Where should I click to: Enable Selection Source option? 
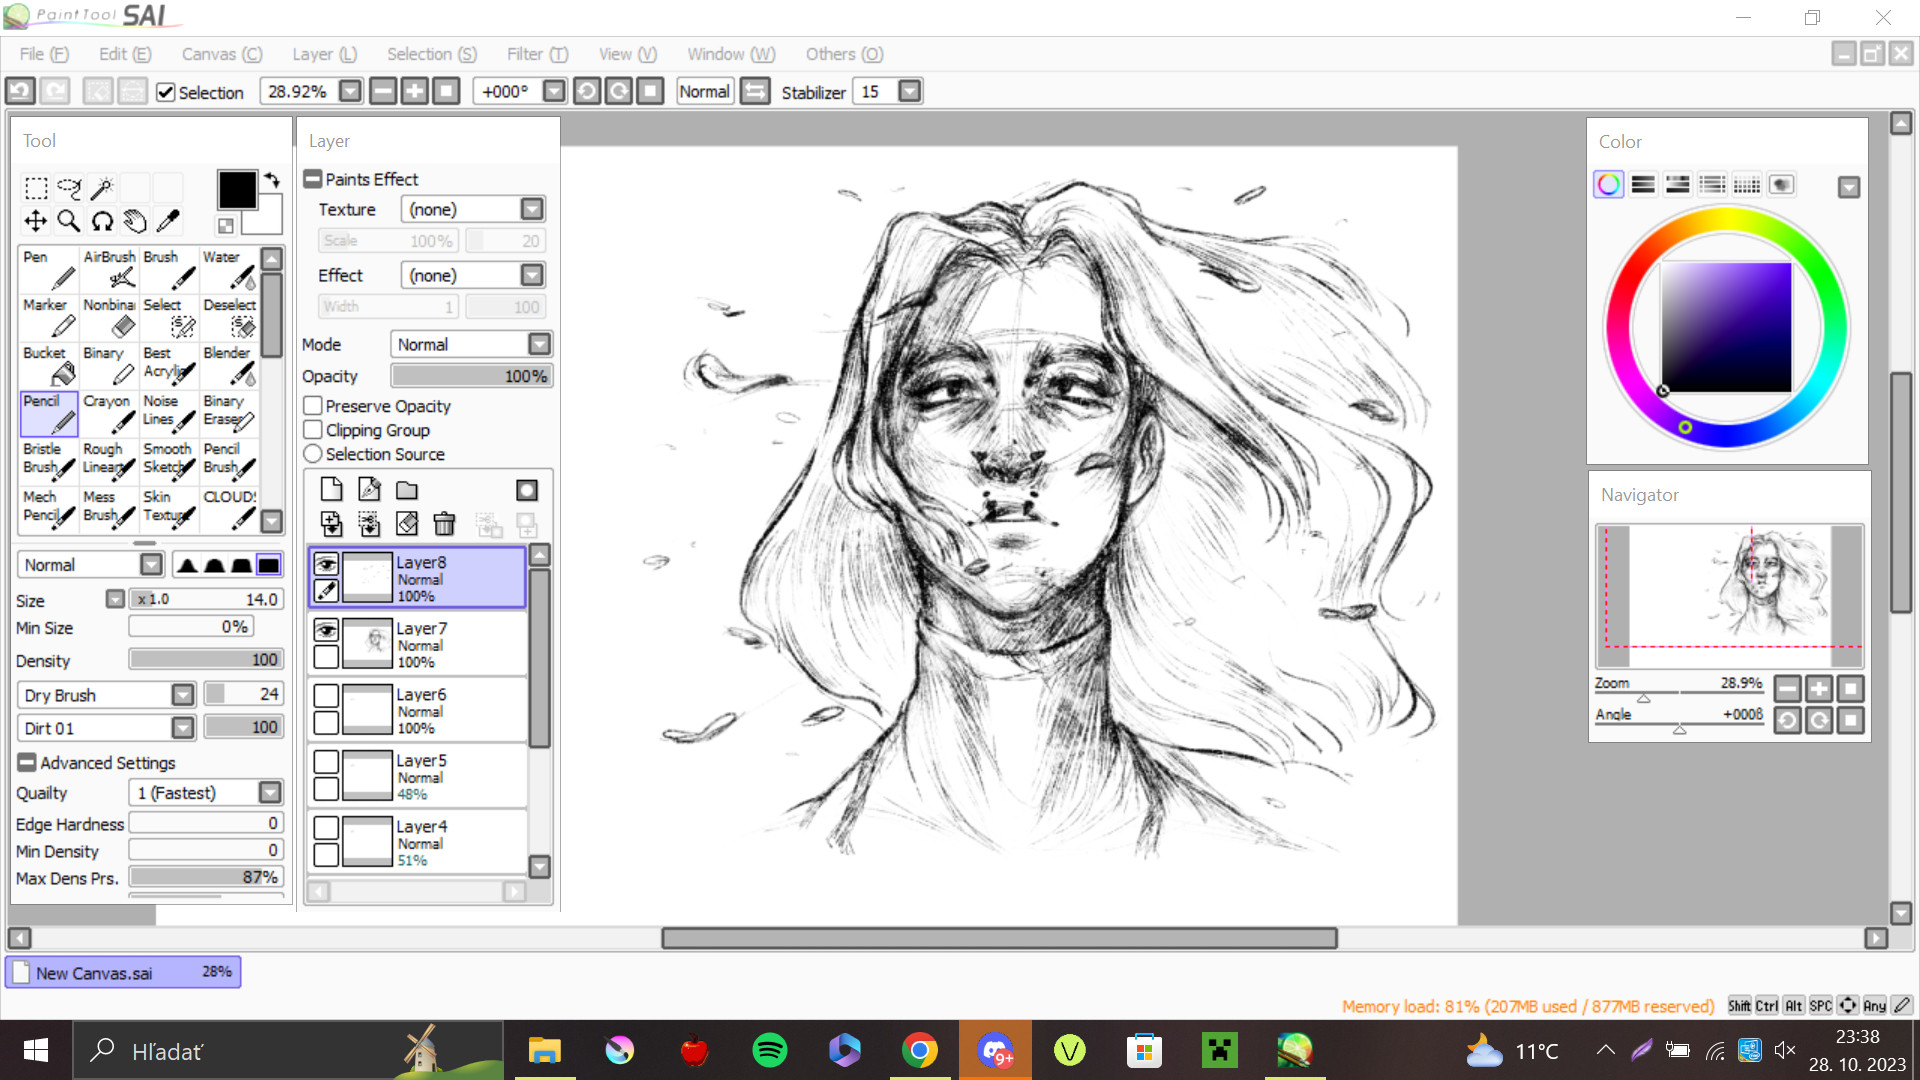tap(313, 454)
